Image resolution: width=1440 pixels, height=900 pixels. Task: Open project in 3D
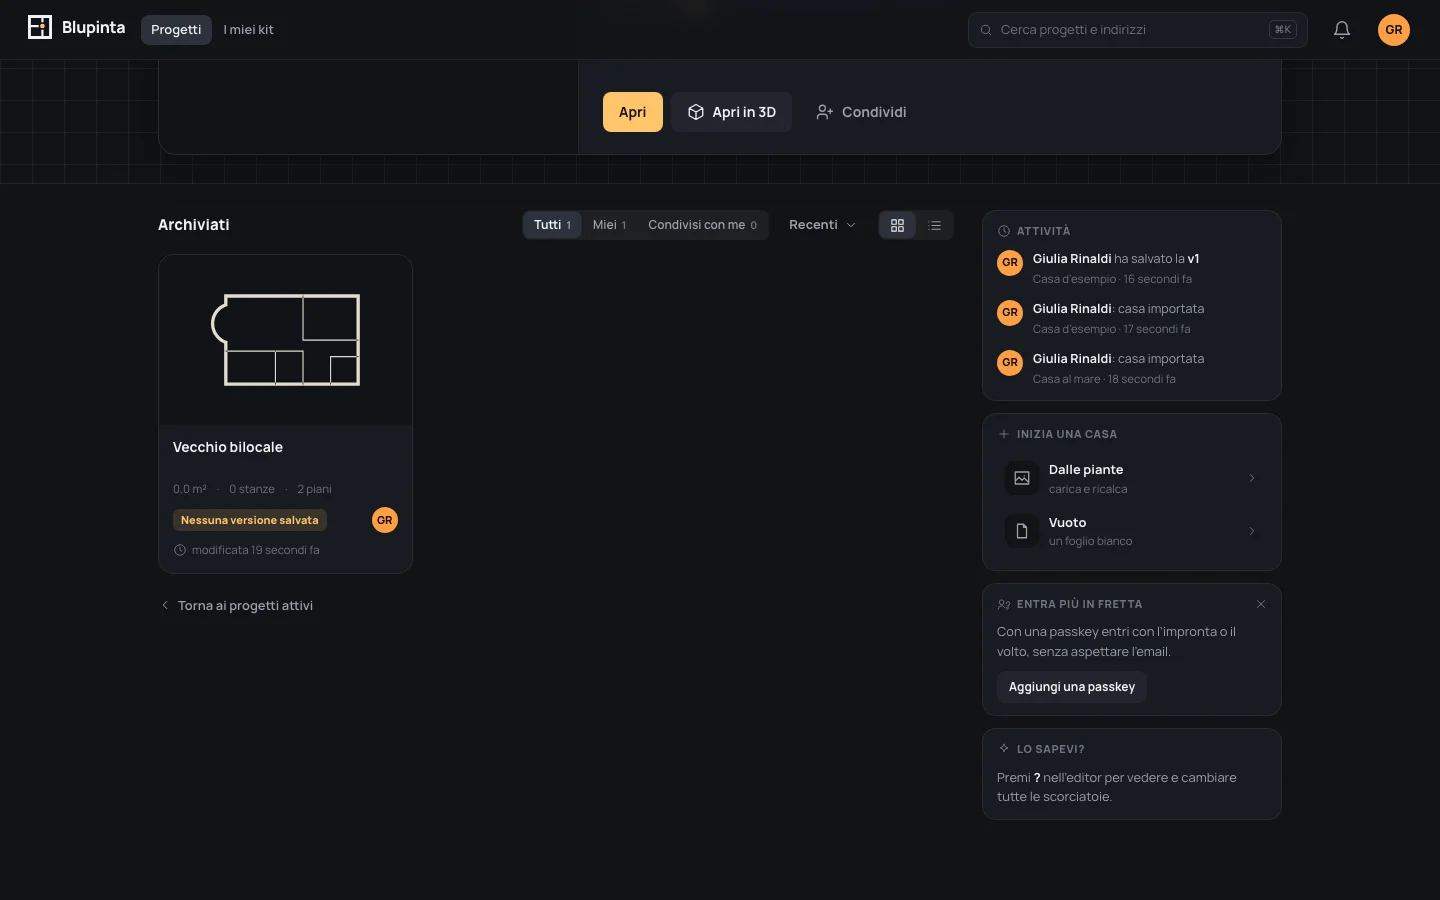732,112
